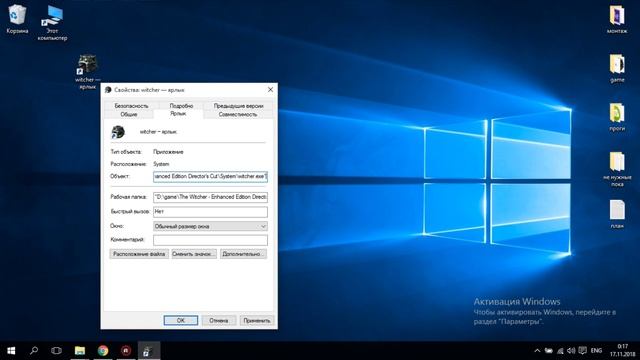
Task: Open Task View on the taskbar
Action: (56, 351)
